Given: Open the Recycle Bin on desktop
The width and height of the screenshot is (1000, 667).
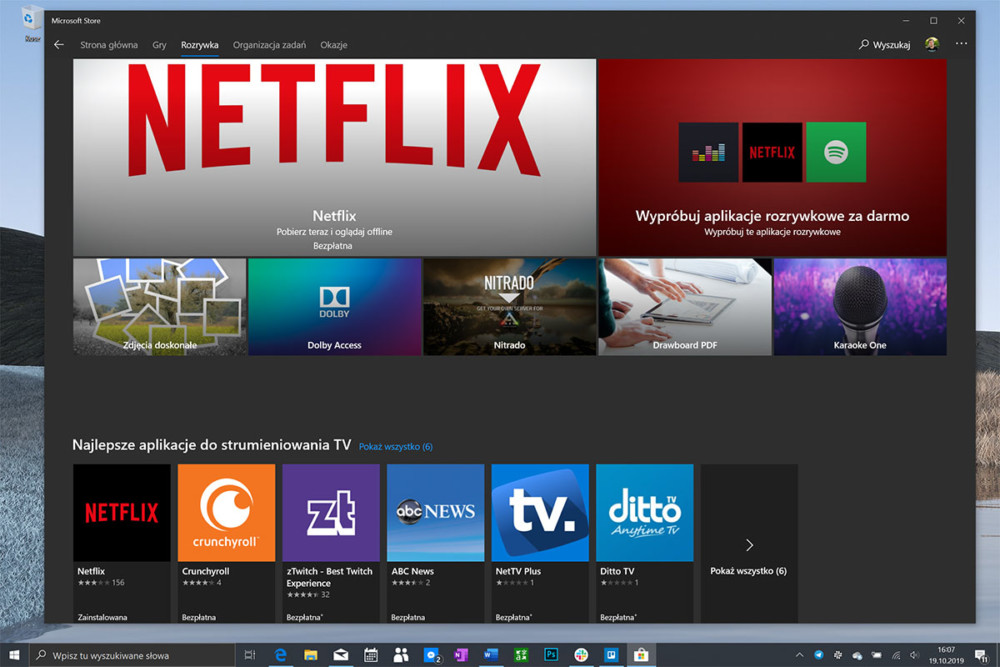Looking at the screenshot, I should (31, 23).
